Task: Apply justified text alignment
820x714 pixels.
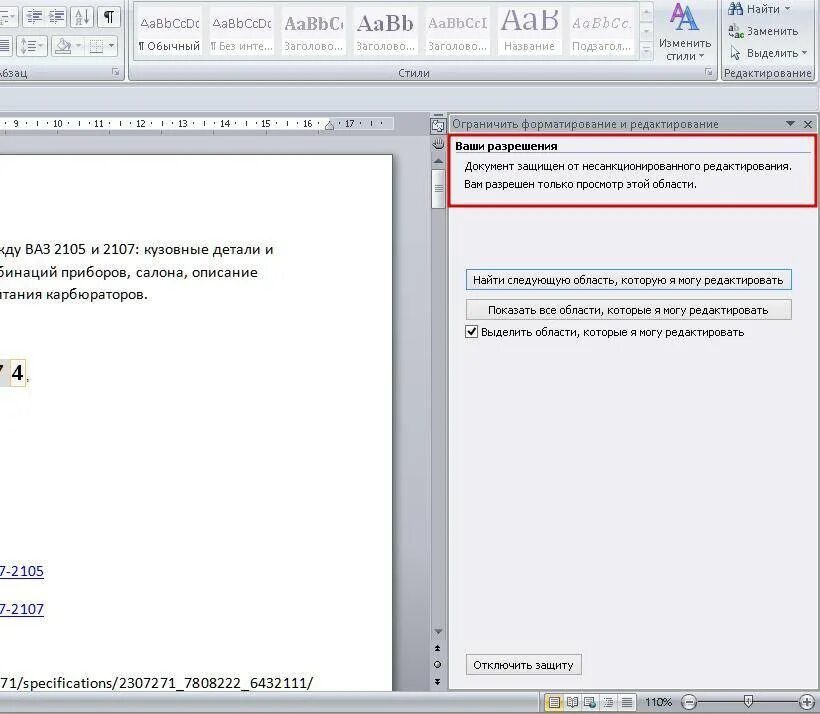Action: pos(5,46)
